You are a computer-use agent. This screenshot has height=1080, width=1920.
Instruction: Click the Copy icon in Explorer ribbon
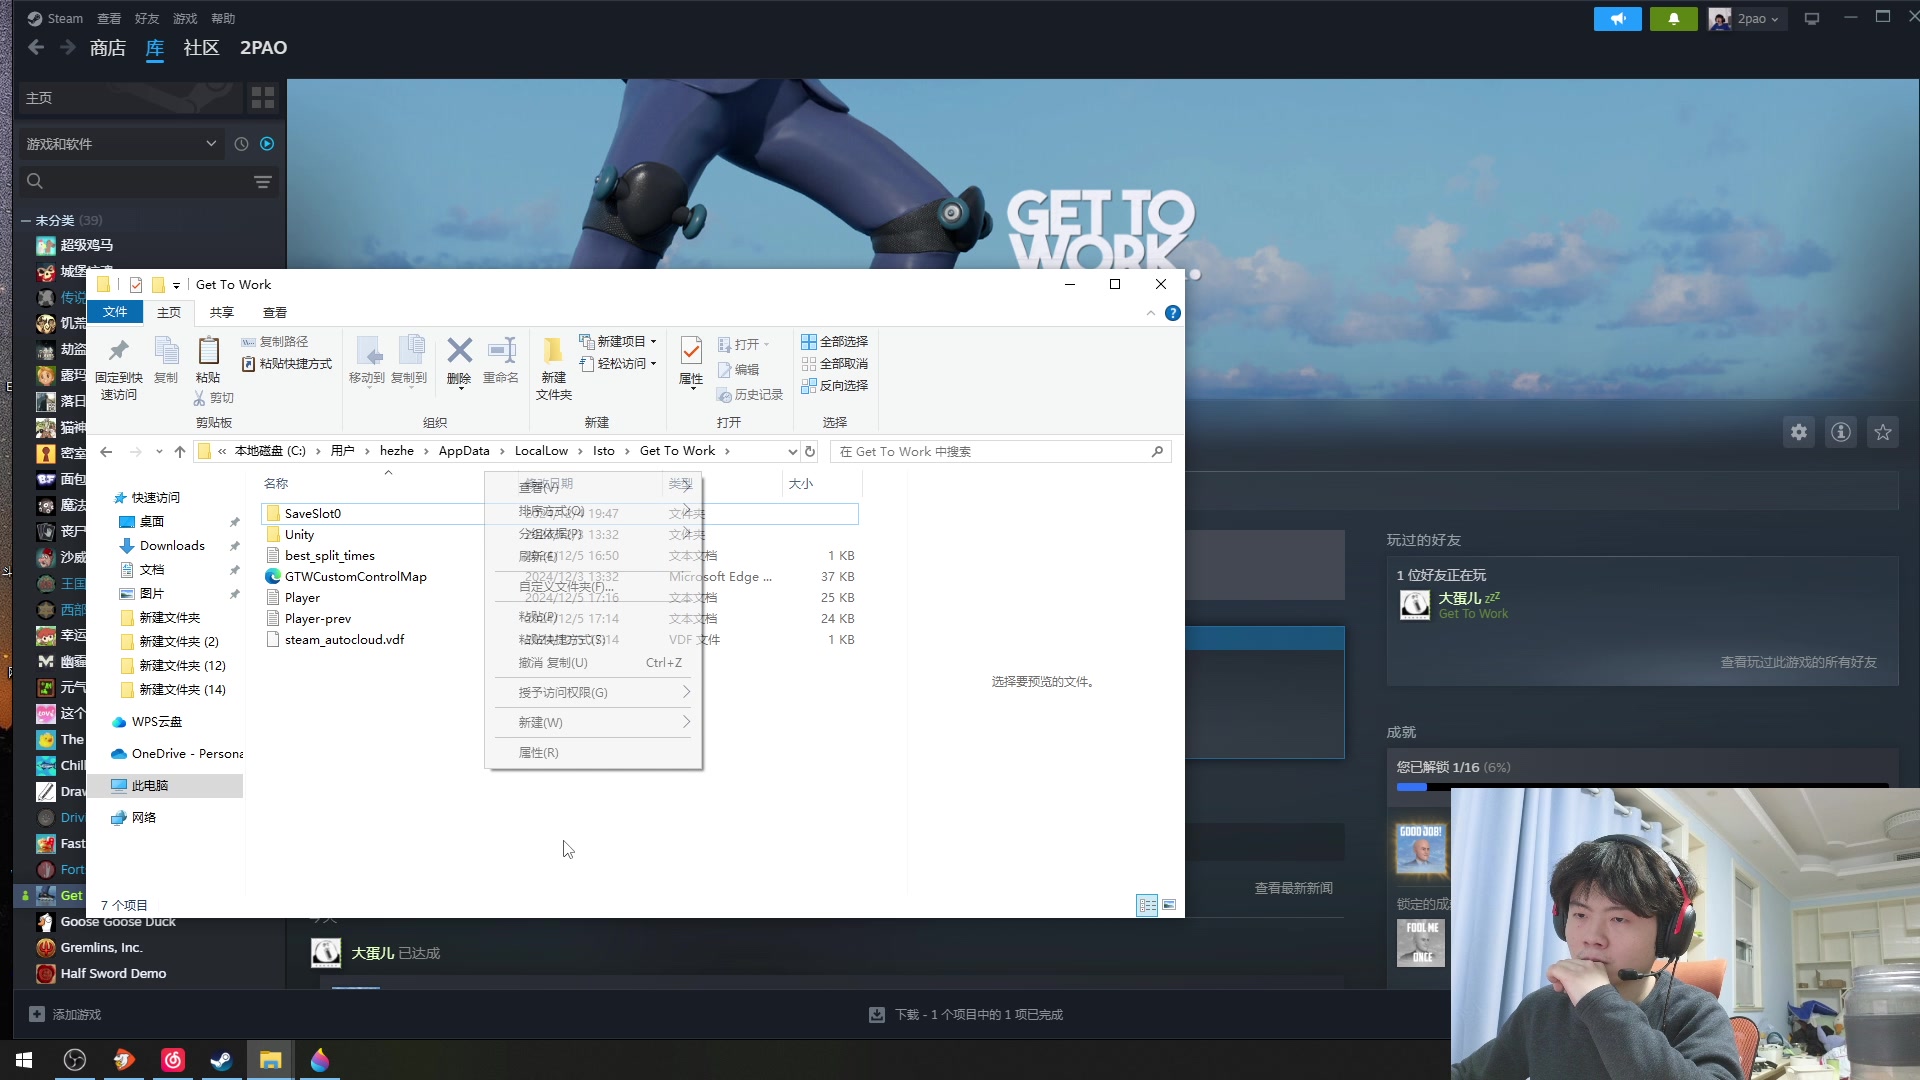(x=166, y=351)
